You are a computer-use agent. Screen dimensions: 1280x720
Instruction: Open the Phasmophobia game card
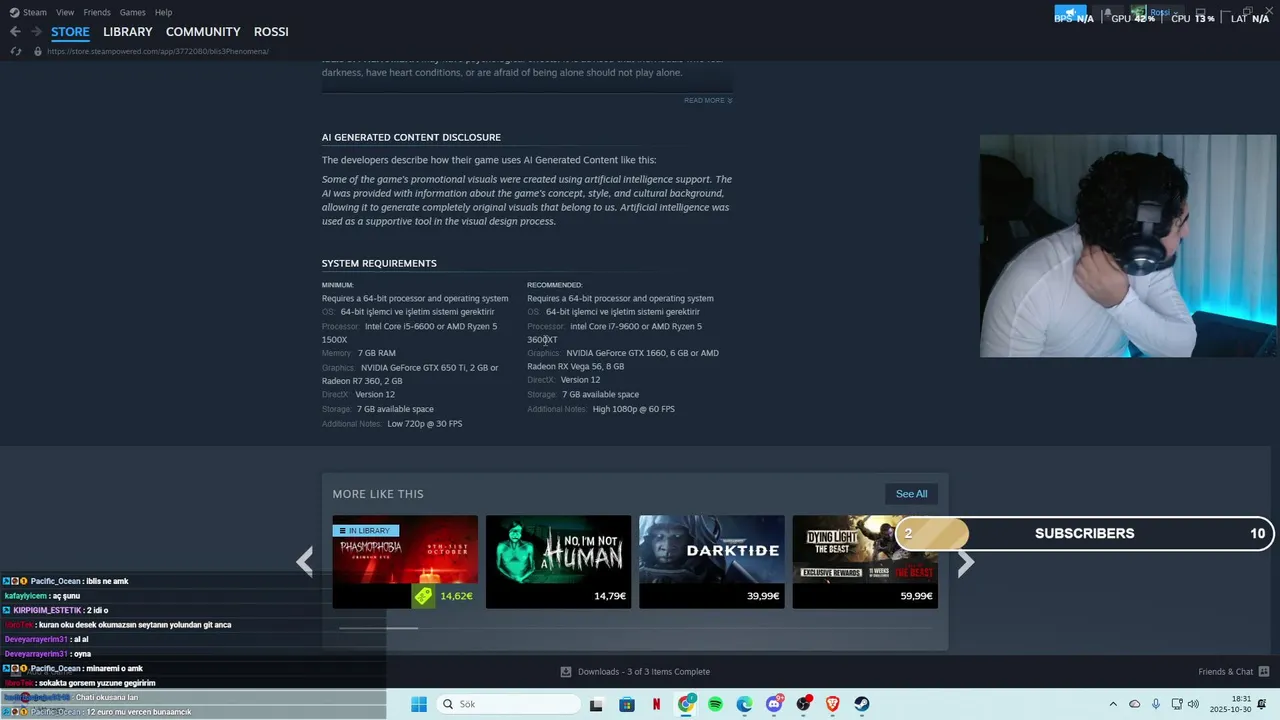[405, 561]
